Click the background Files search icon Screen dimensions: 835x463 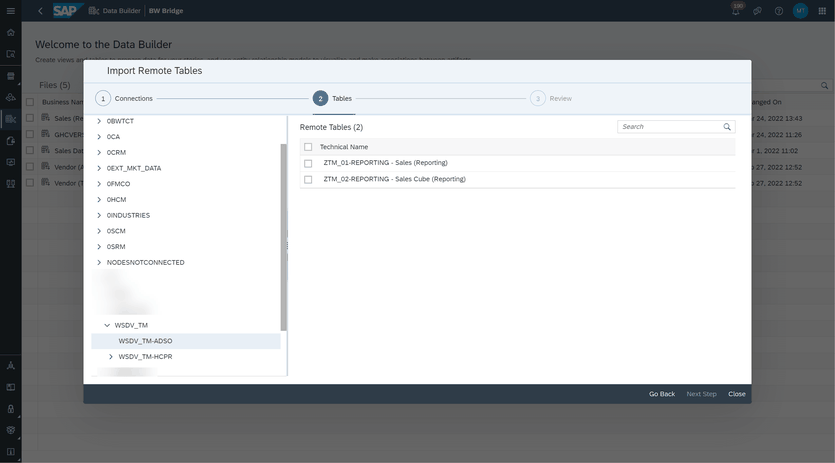(x=824, y=85)
